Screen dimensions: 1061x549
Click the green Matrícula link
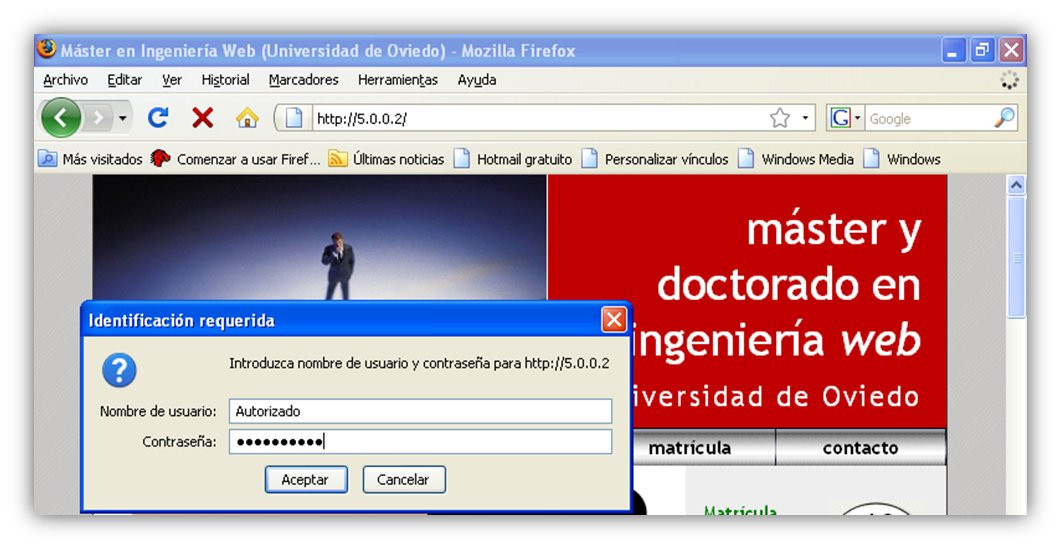click(740, 510)
